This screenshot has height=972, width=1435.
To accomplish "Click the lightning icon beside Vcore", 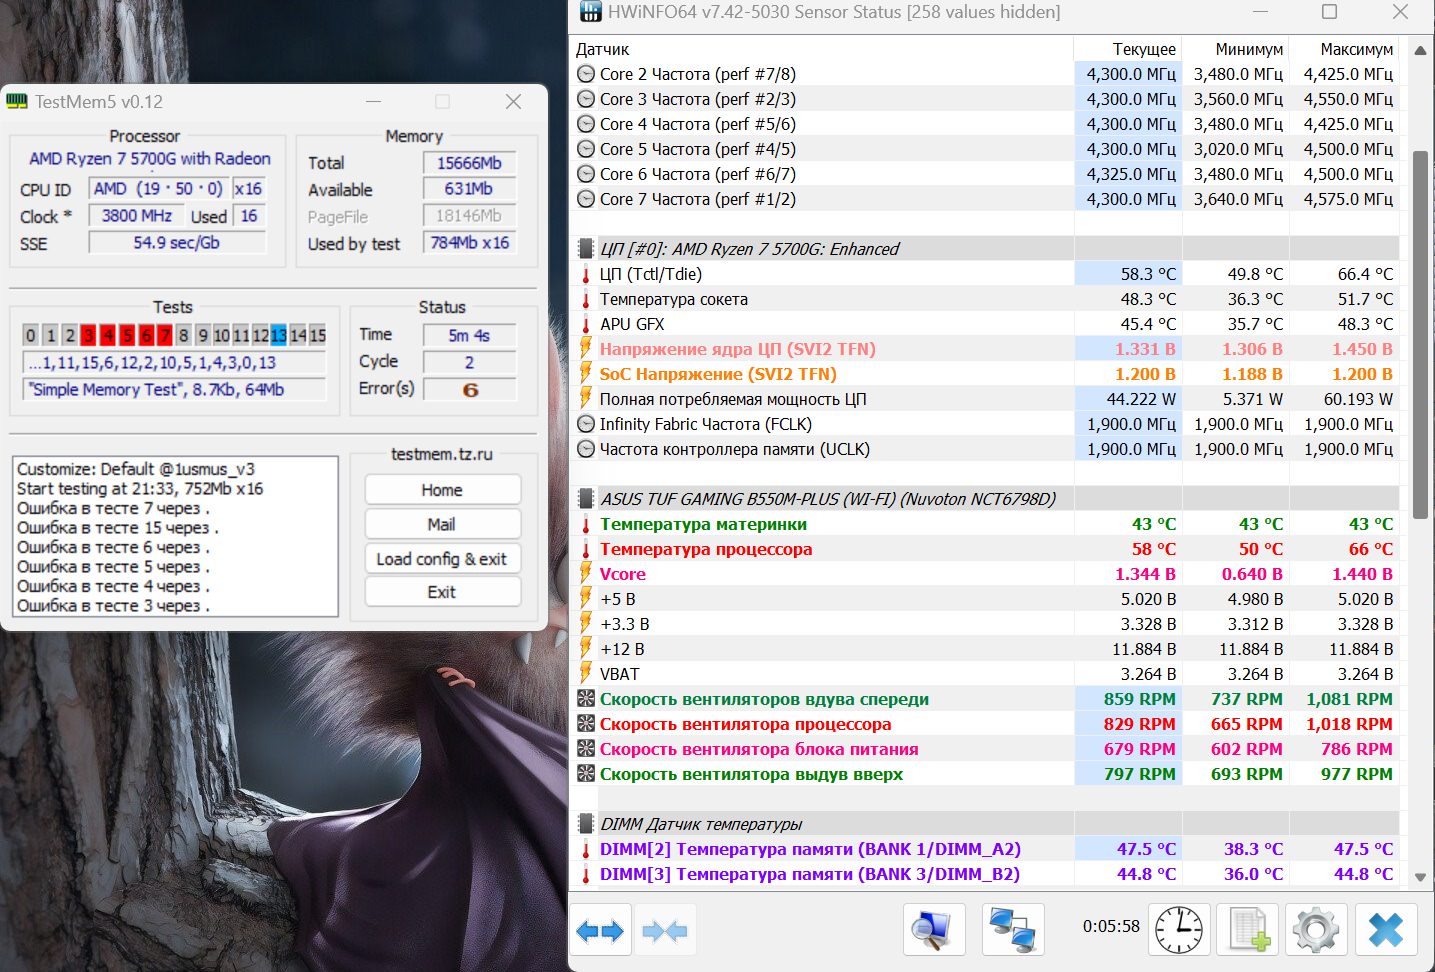I will tap(586, 574).
